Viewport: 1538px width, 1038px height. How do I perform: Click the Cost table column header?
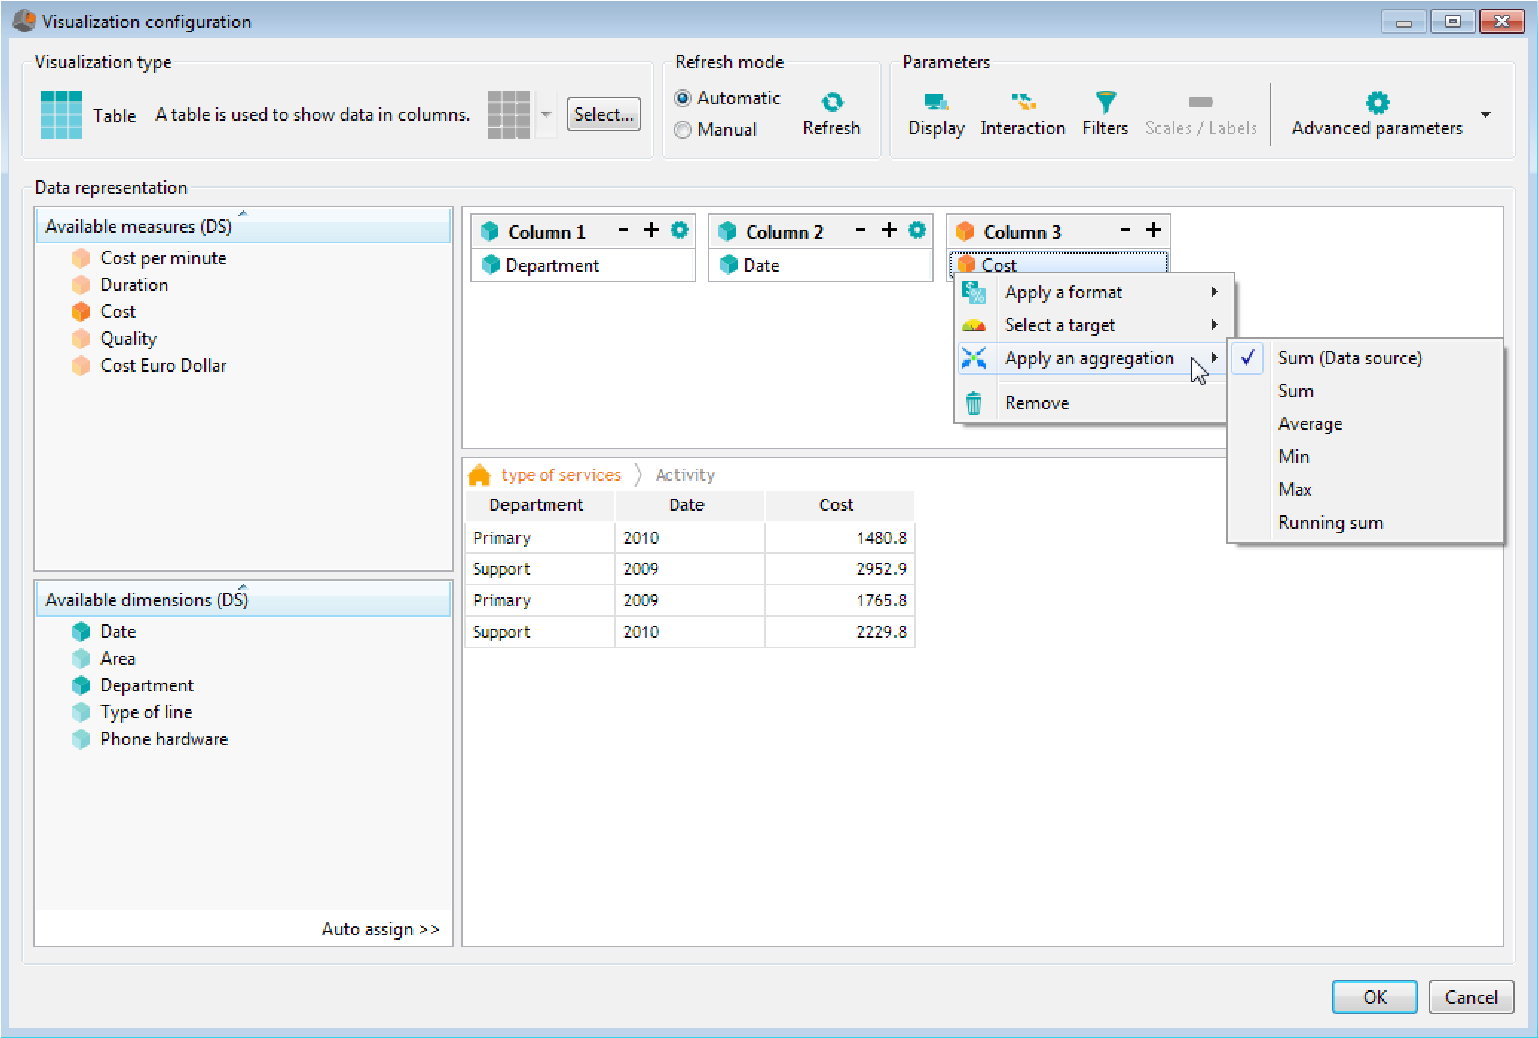[839, 505]
